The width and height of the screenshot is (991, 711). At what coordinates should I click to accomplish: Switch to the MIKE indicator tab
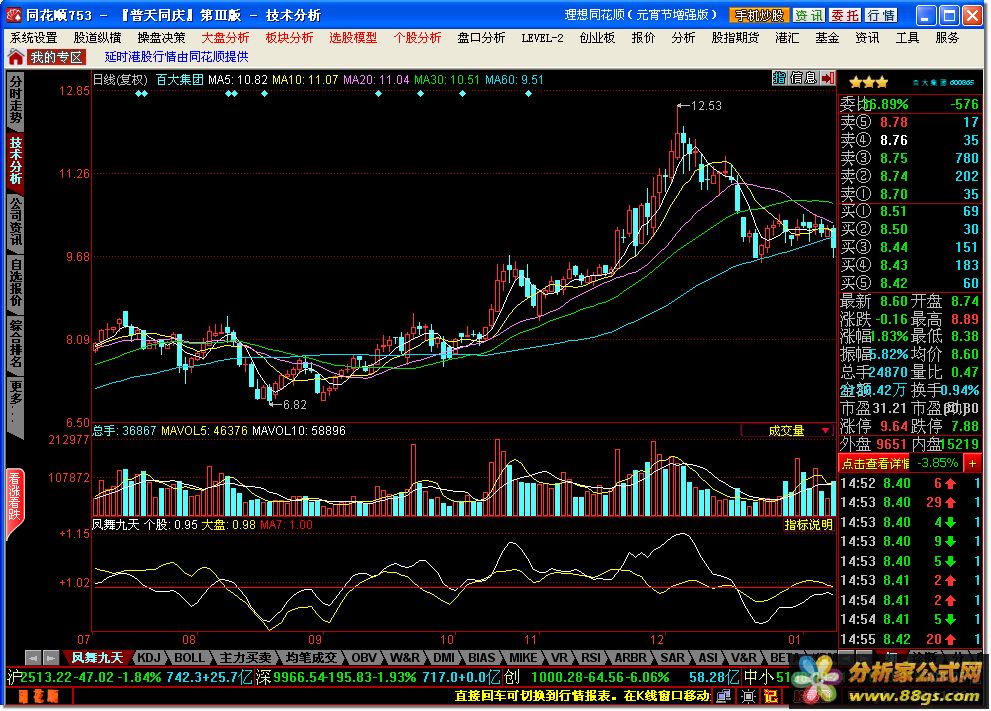click(x=523, y=658)
